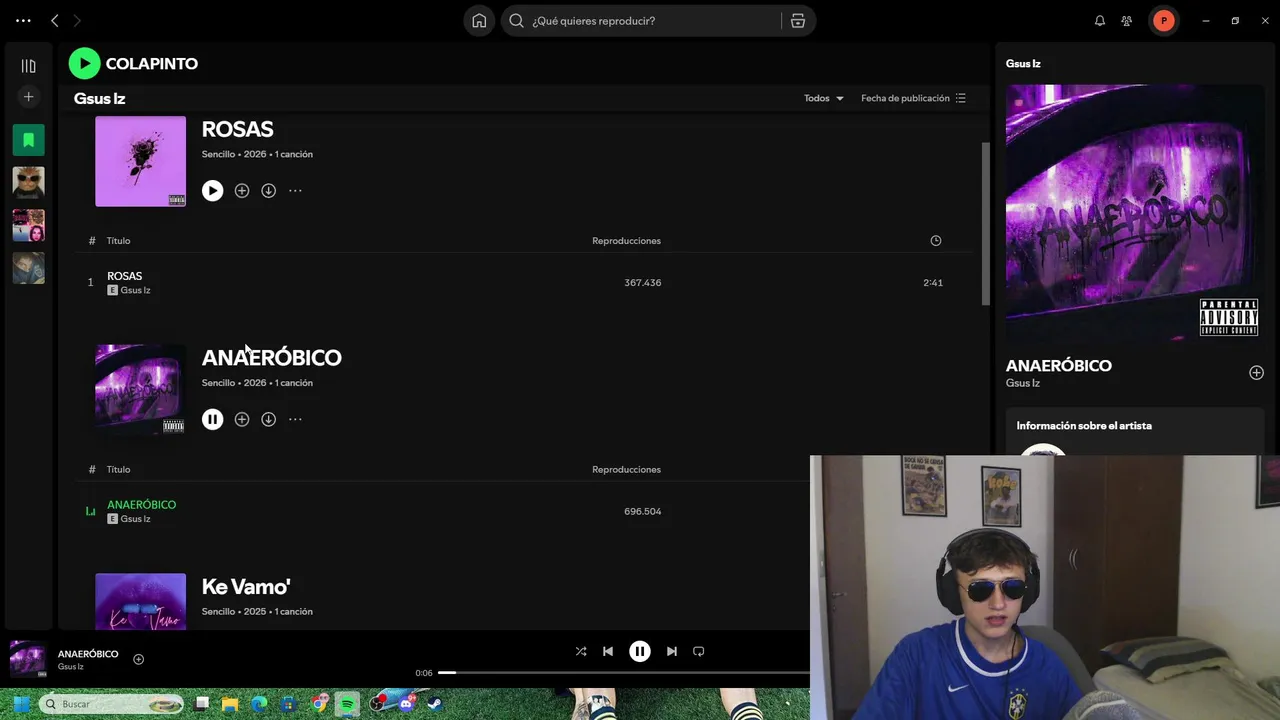Screen dimensions: 1280x720
Task: Open more options for ROSAS
Action: pos(295,190)
